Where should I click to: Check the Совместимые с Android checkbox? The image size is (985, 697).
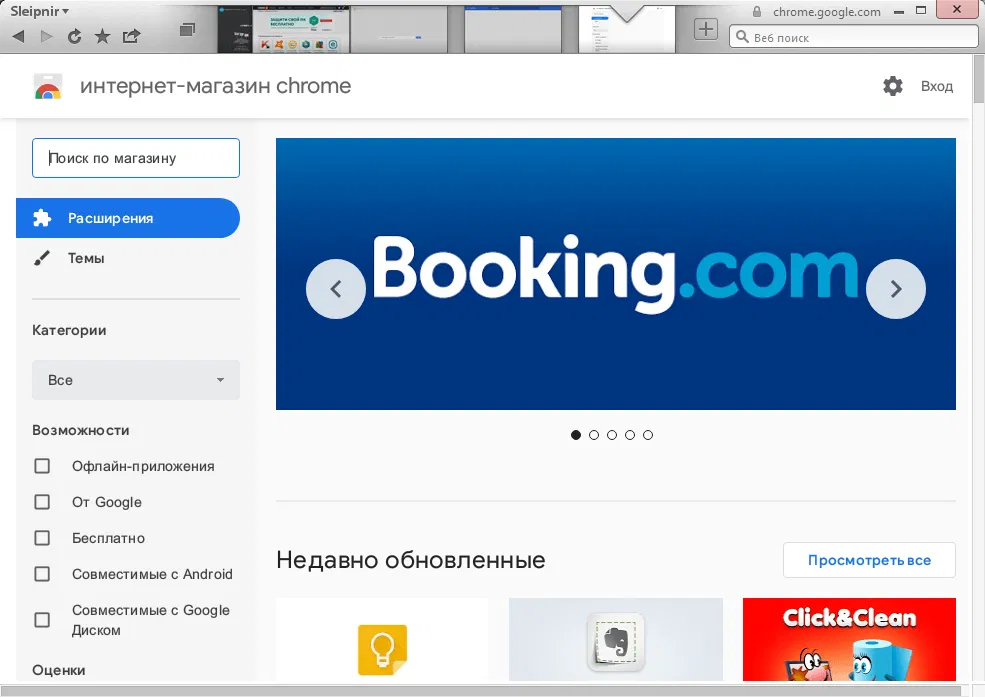42,574
